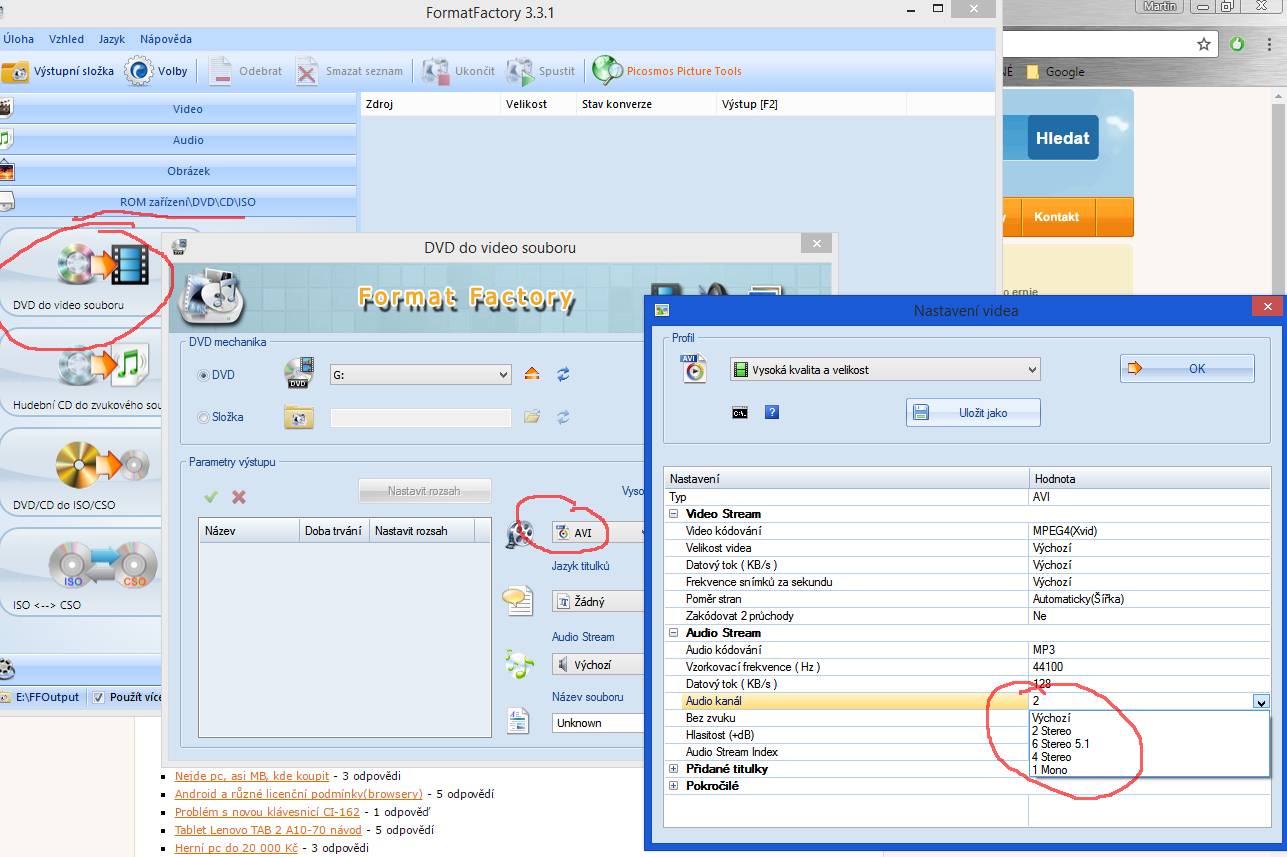This screenshot has height=857, width=1287.
Task: Click the OK button in Nastavení videa
Action: click(1187, 368)
